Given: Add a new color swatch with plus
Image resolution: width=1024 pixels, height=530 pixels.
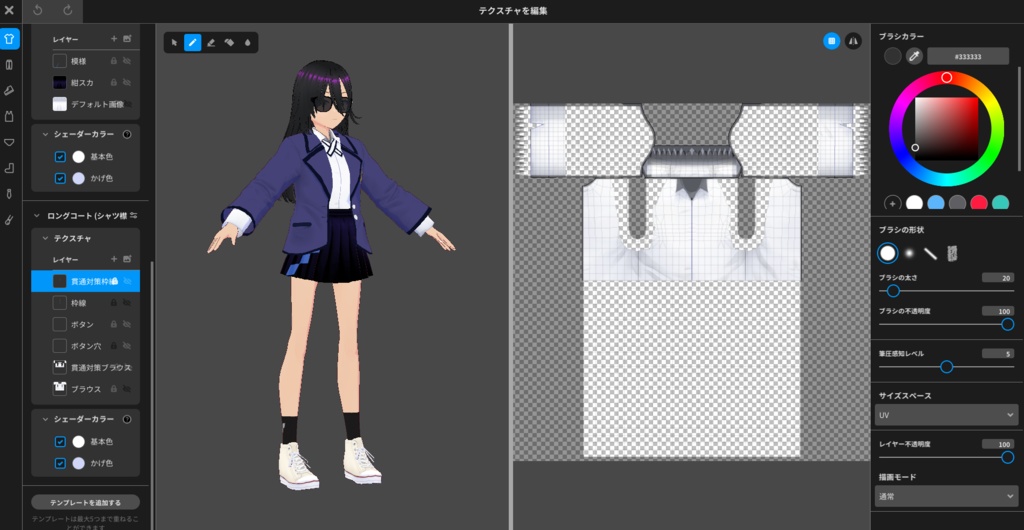Looking at the screenshot, I should 892,202.
